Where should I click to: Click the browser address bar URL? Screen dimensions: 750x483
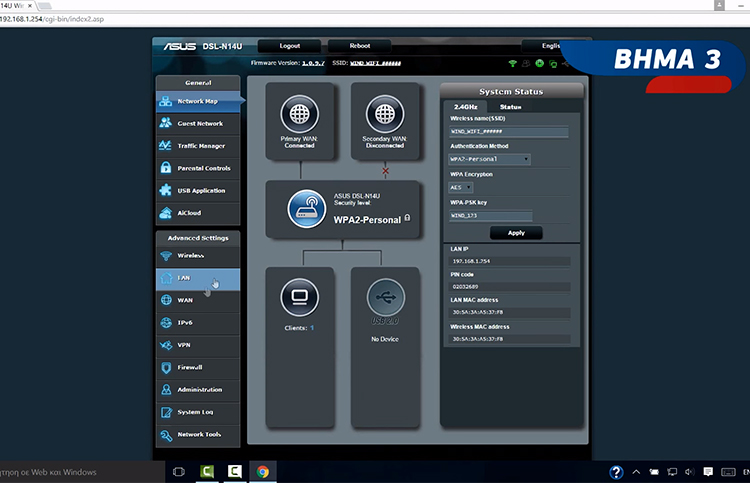[52, 19]
